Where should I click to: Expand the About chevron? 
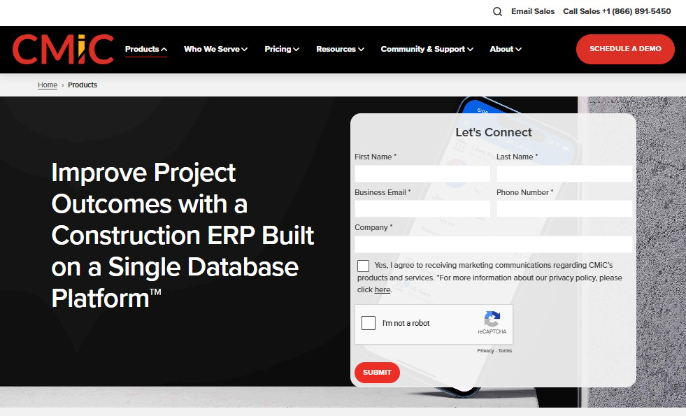click(x=518, y=49)
